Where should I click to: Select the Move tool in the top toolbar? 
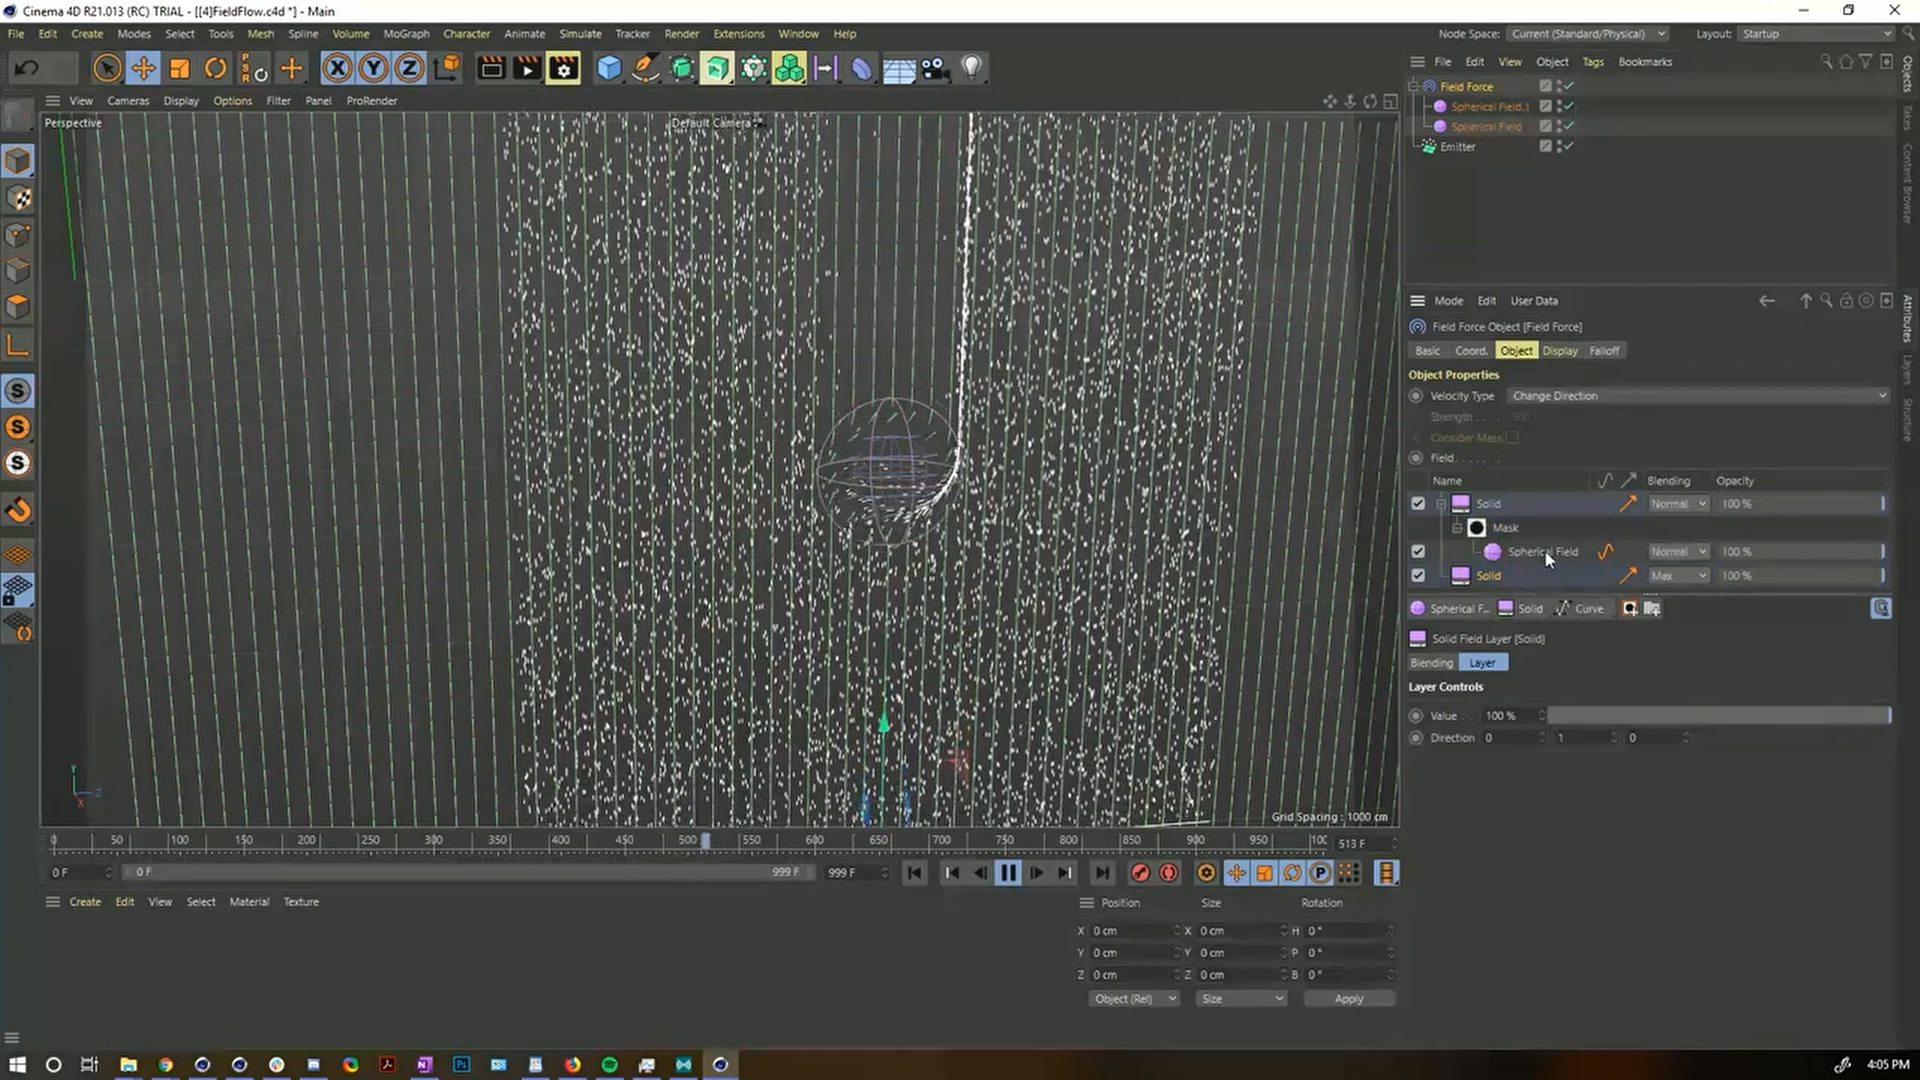click(143, 68)
